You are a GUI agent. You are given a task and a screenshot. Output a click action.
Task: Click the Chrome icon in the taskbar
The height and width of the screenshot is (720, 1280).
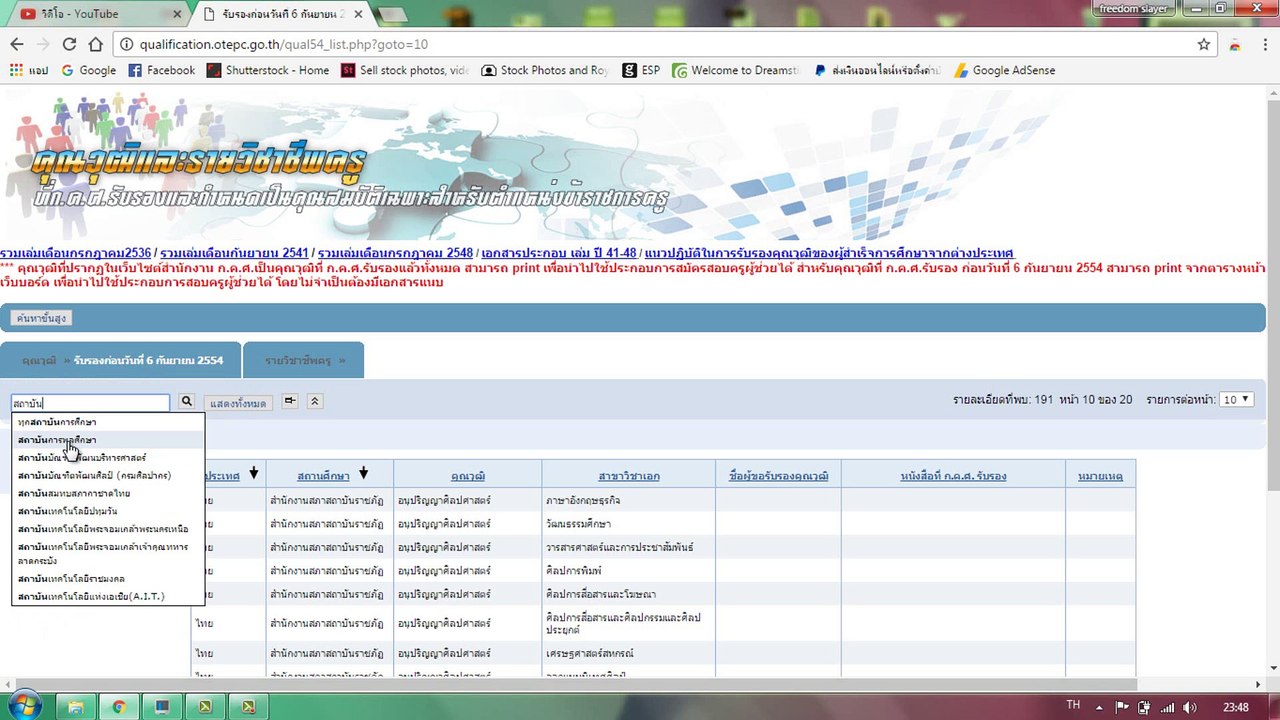coord(119,707)
